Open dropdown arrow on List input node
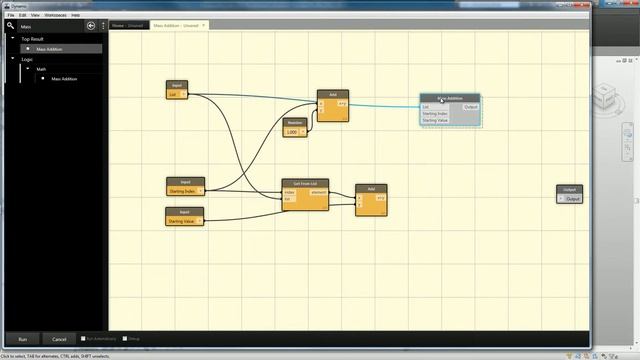640x360 pixels. coord(183,94)
